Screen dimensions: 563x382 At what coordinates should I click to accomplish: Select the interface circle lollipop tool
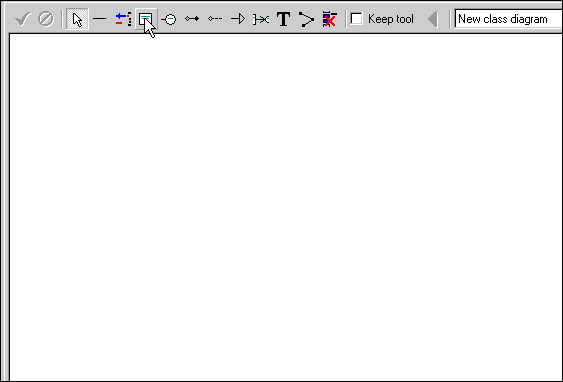(x=169, y=19)
